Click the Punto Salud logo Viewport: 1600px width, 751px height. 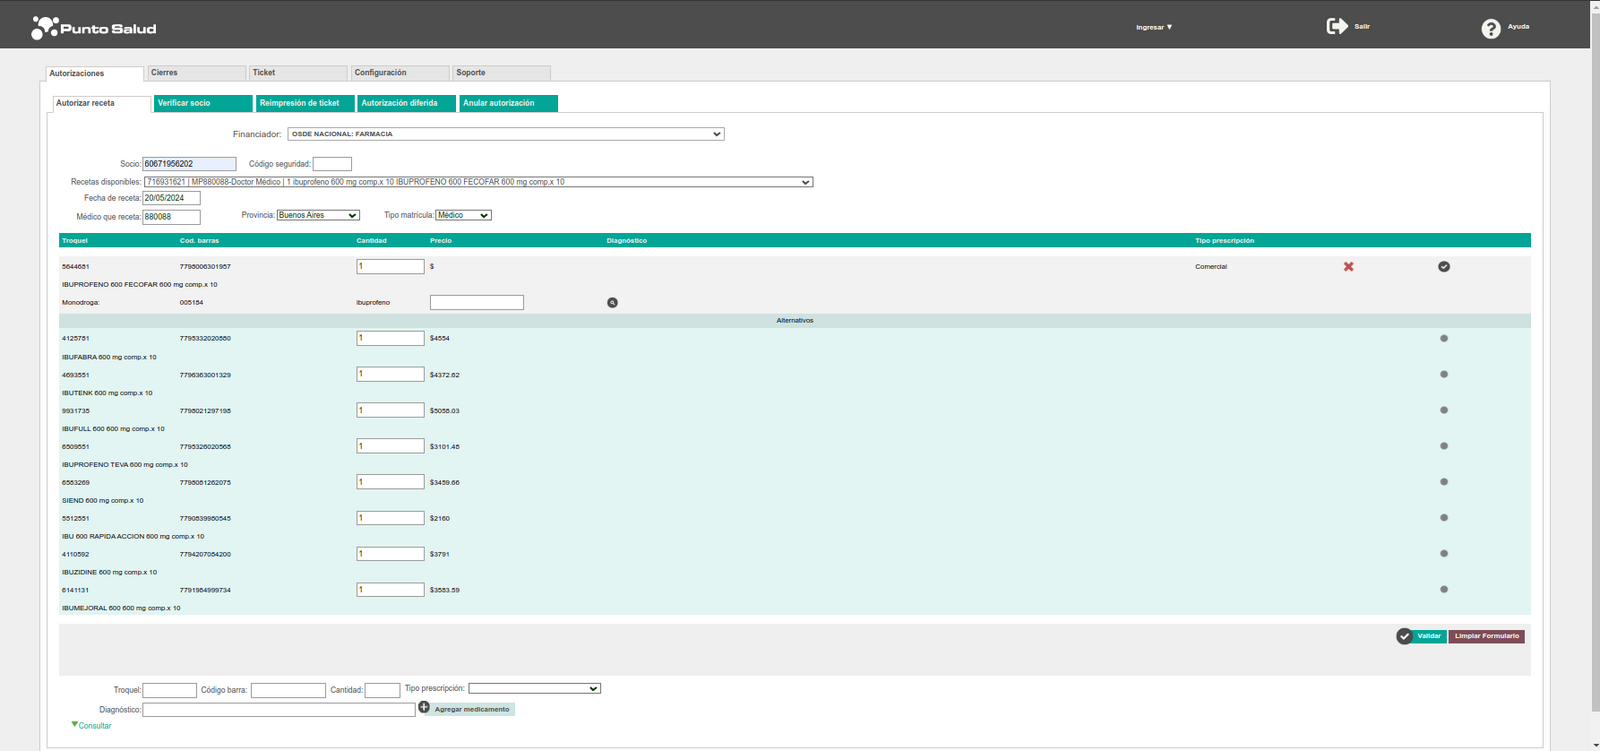94,28
